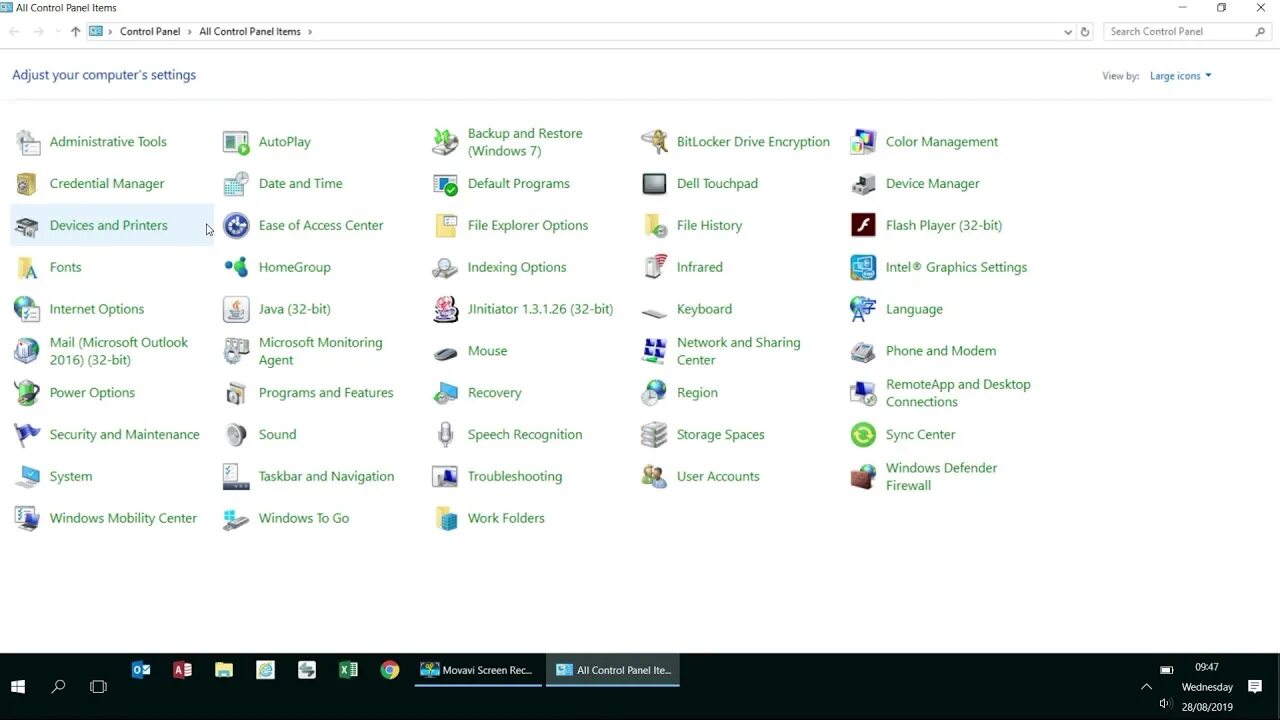Click the Device Manager icon
Screen dimensions: 1280x720
(x=863, y=184)
